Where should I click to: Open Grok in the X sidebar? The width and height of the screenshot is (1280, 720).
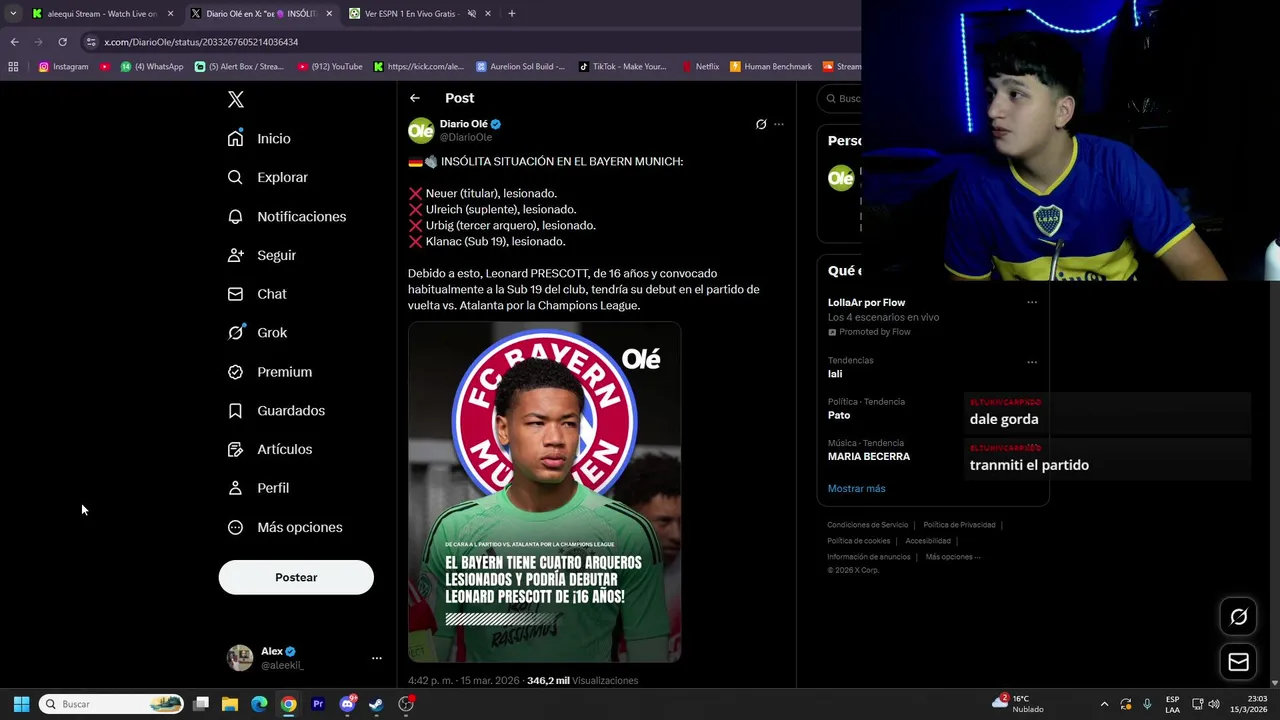257,333
